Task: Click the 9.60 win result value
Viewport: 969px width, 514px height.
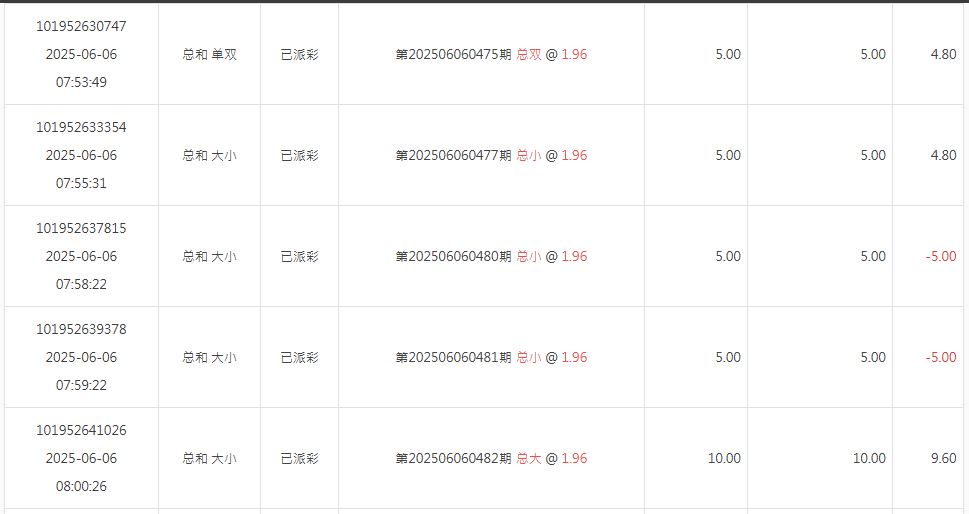Action: [x=942, y=458]
